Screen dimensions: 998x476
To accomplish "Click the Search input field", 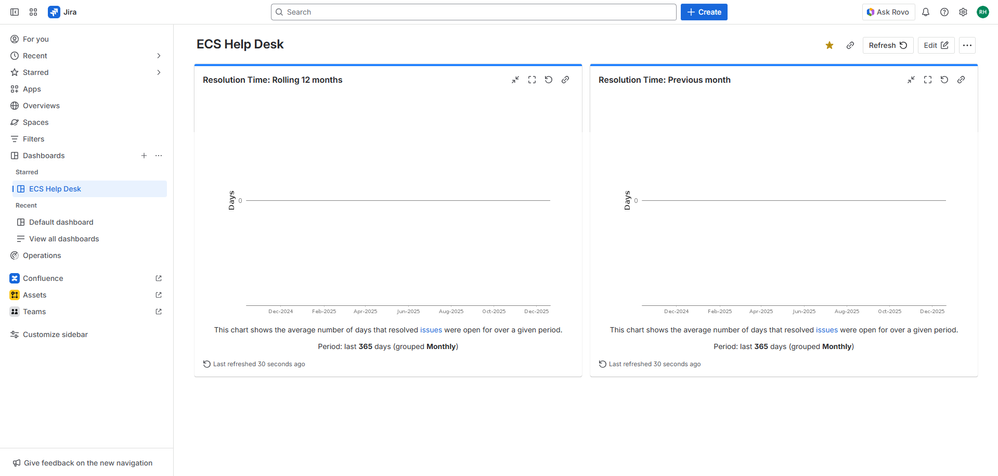I will 474,12.
